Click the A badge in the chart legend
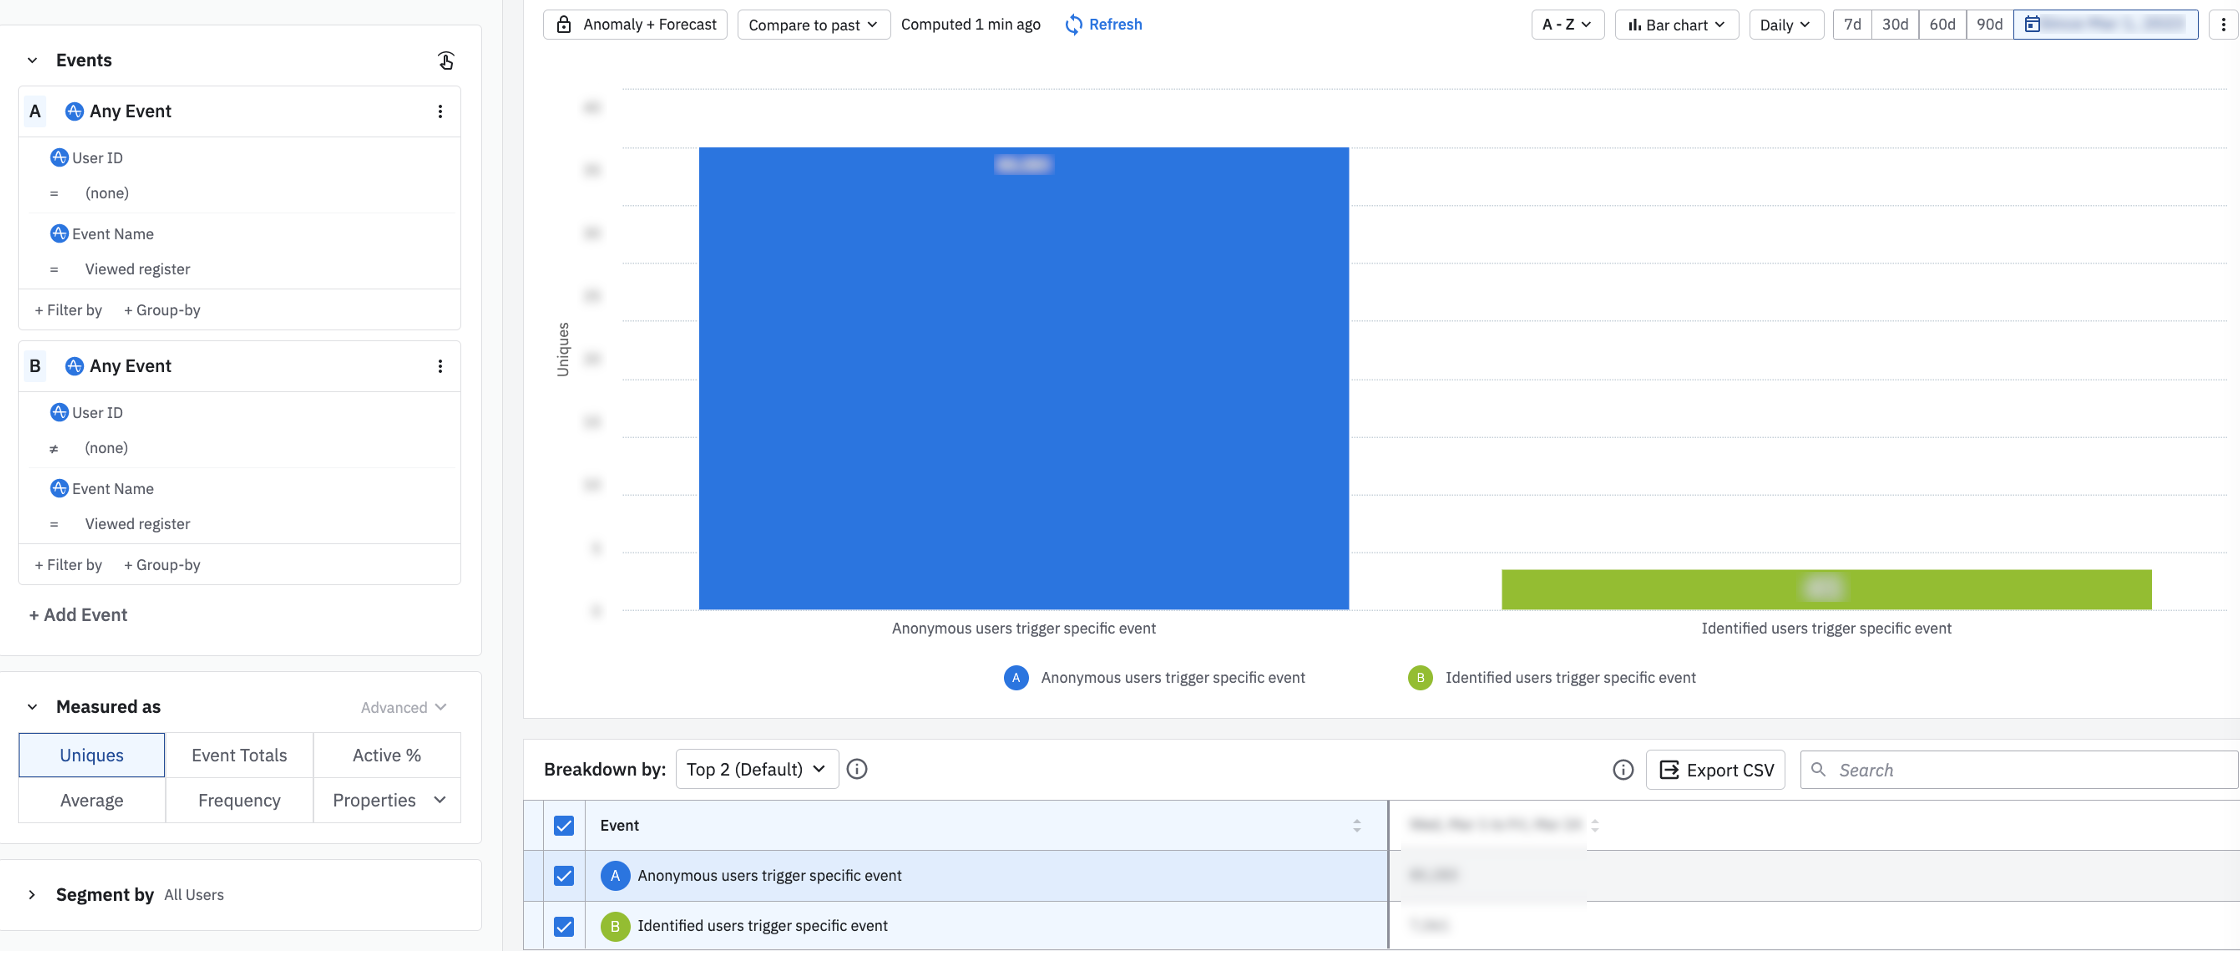Viewport: 2240px width, 954px height. [1016, 677]
